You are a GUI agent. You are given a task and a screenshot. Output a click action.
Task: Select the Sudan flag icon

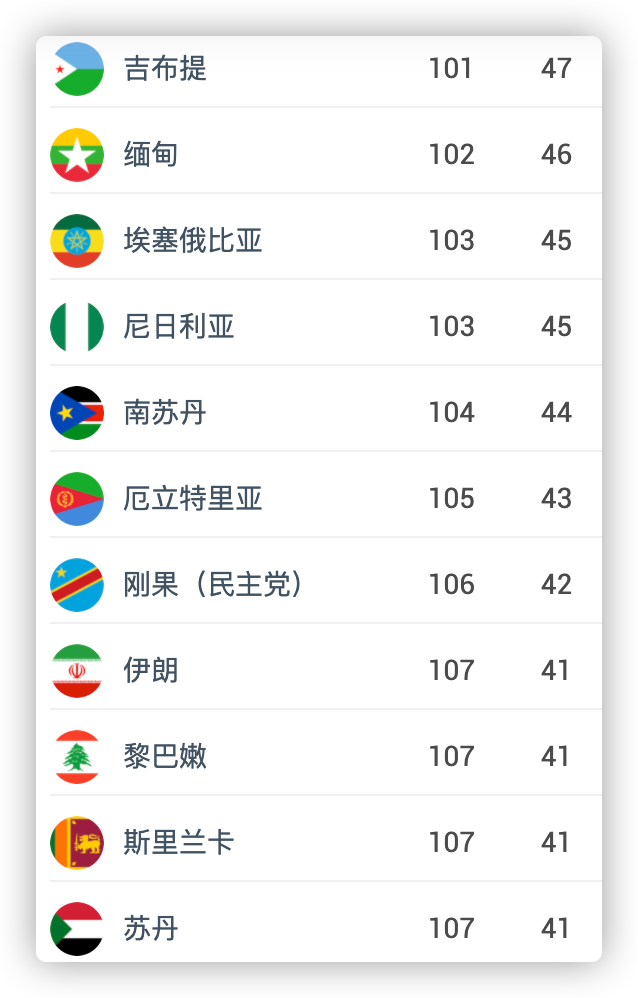point(77,929)
